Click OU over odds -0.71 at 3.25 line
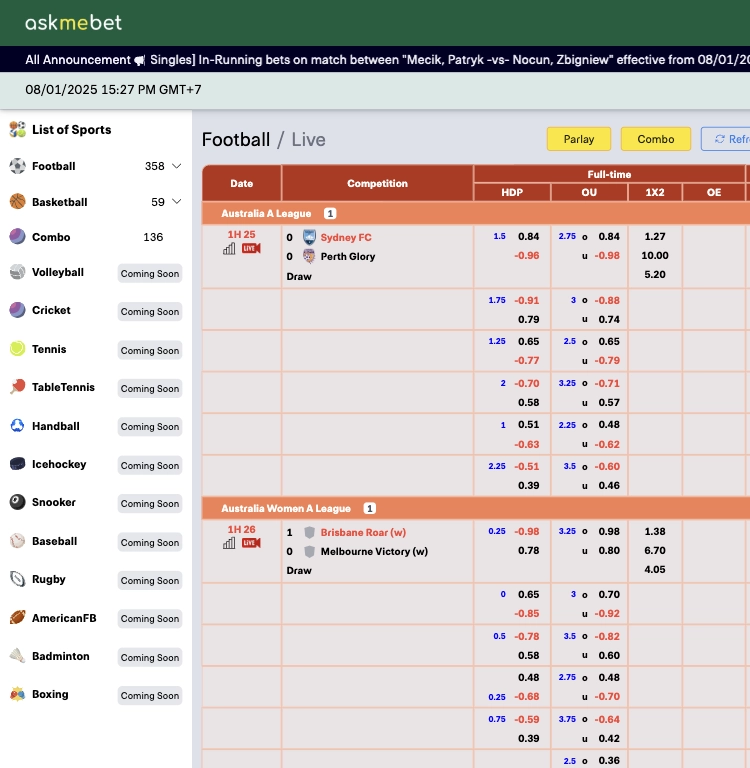The image size is (750, 768). coord(607,384)
